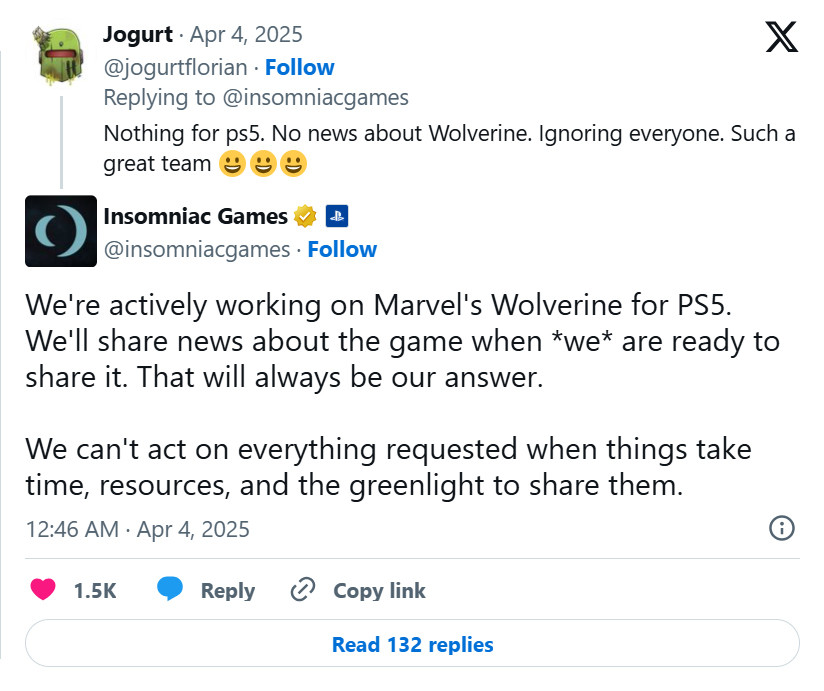The width and height of the screenshot is (824, 691).
Task: Click the Reply label
Action: click(x=228, y=591)
